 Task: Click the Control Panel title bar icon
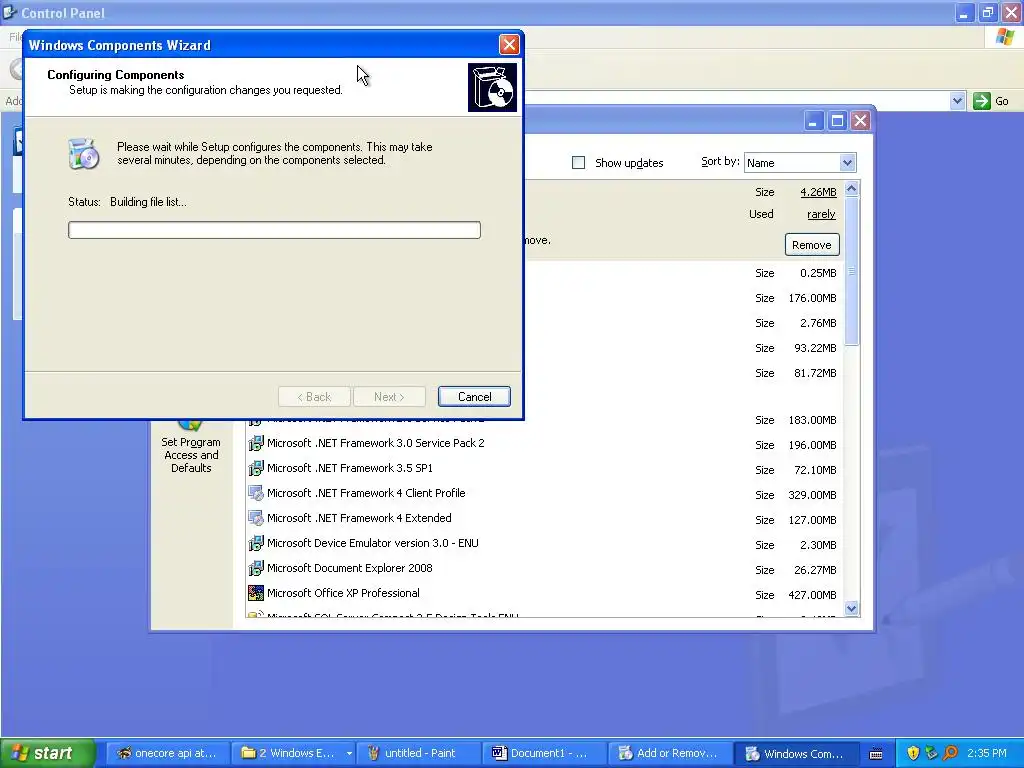pyautogui.click(x=10, y=12)
